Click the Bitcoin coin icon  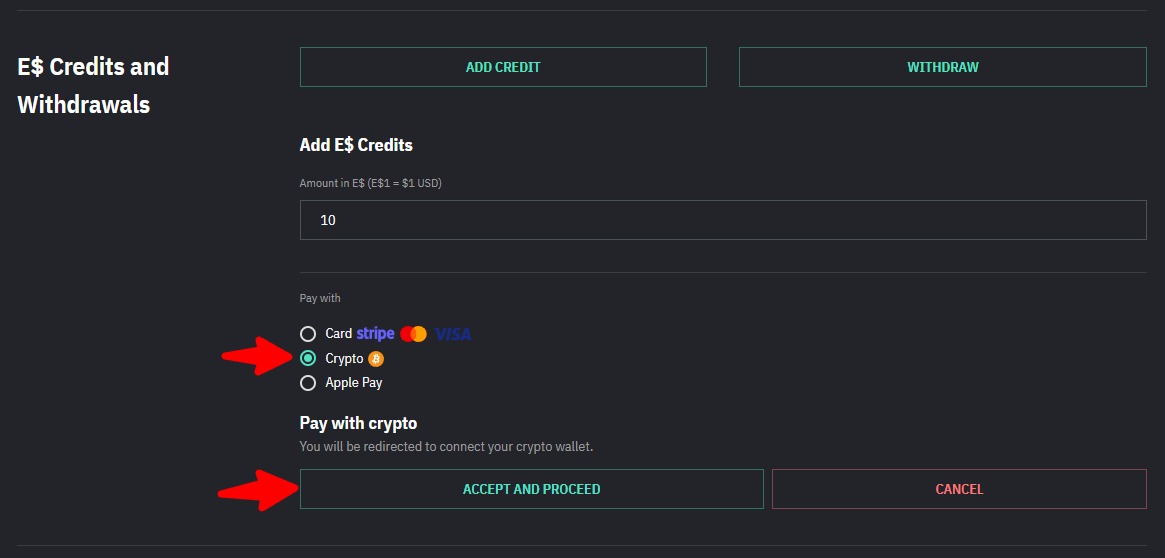click(376, 358)
